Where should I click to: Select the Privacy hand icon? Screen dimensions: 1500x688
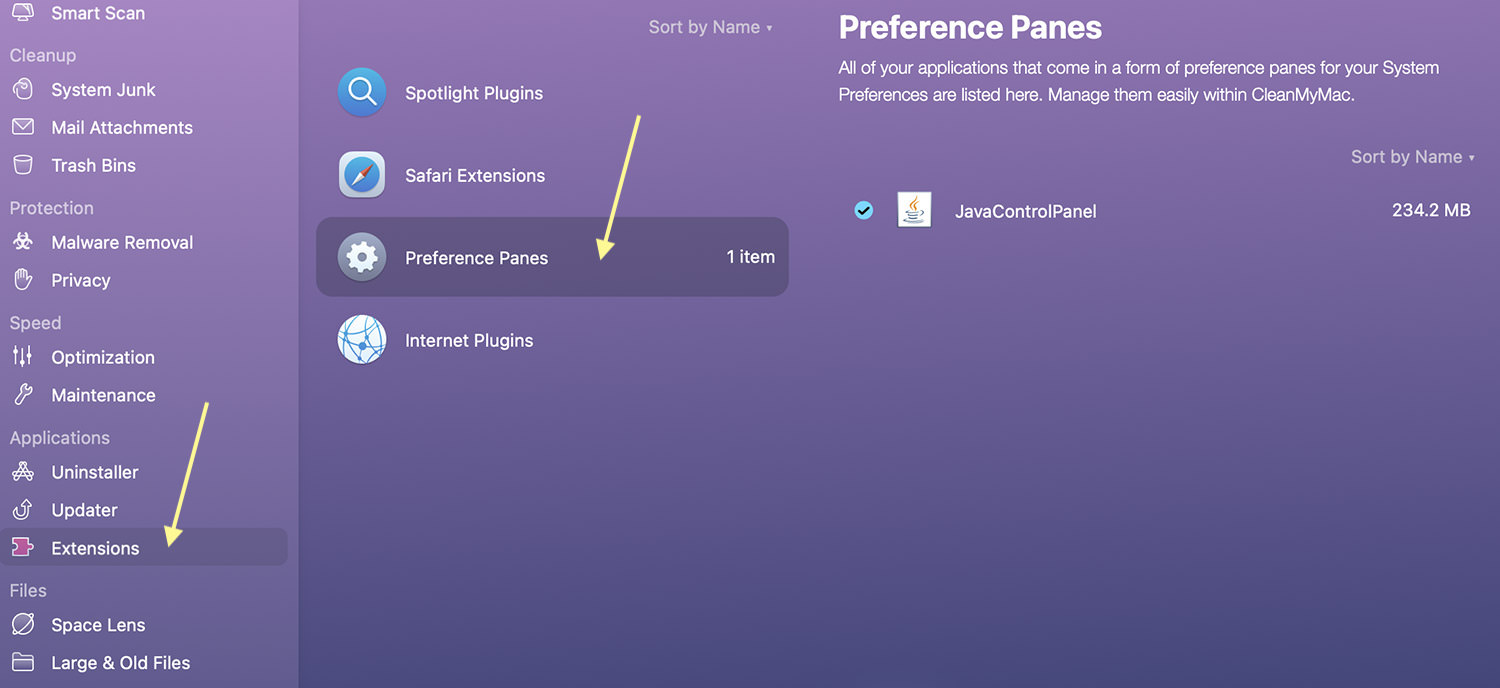22,280
